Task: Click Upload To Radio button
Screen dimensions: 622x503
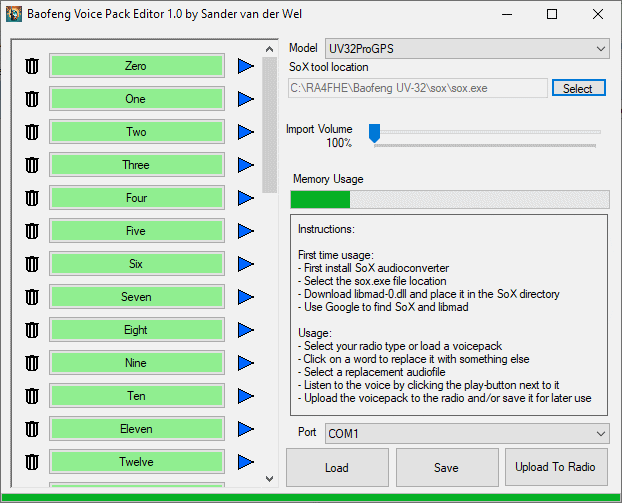Action: 556,467
